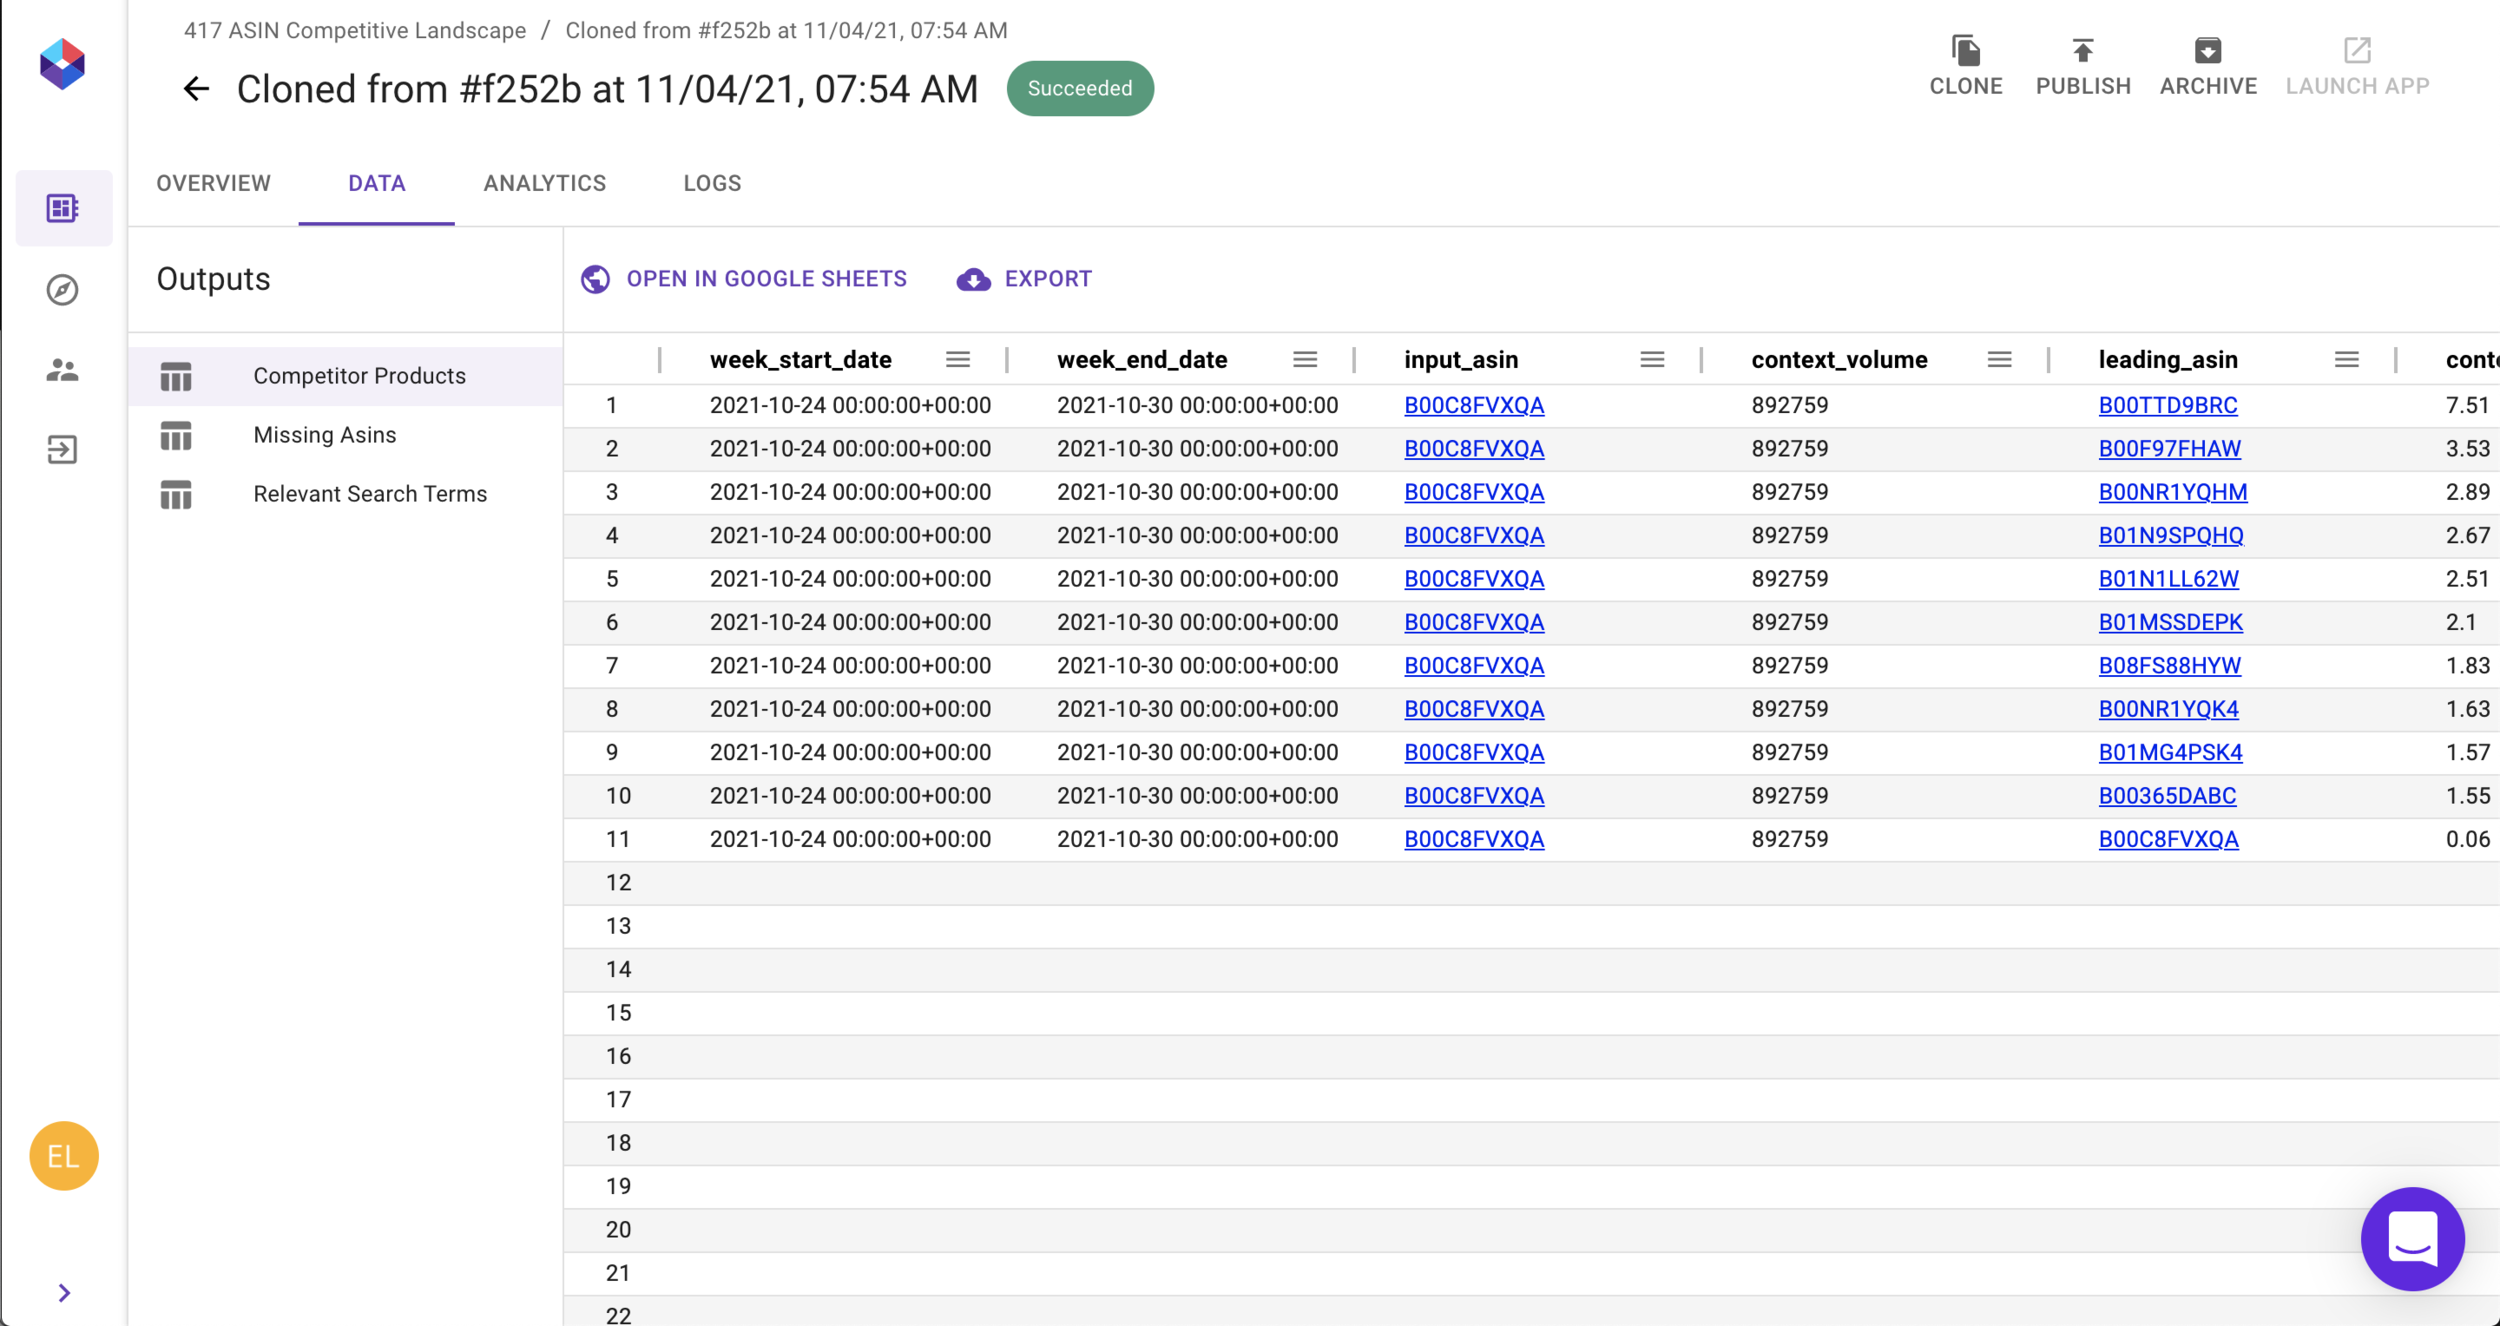Archive this cloned run
The width and height of the screenshot is (2500, 1326).
[2207, 66]
